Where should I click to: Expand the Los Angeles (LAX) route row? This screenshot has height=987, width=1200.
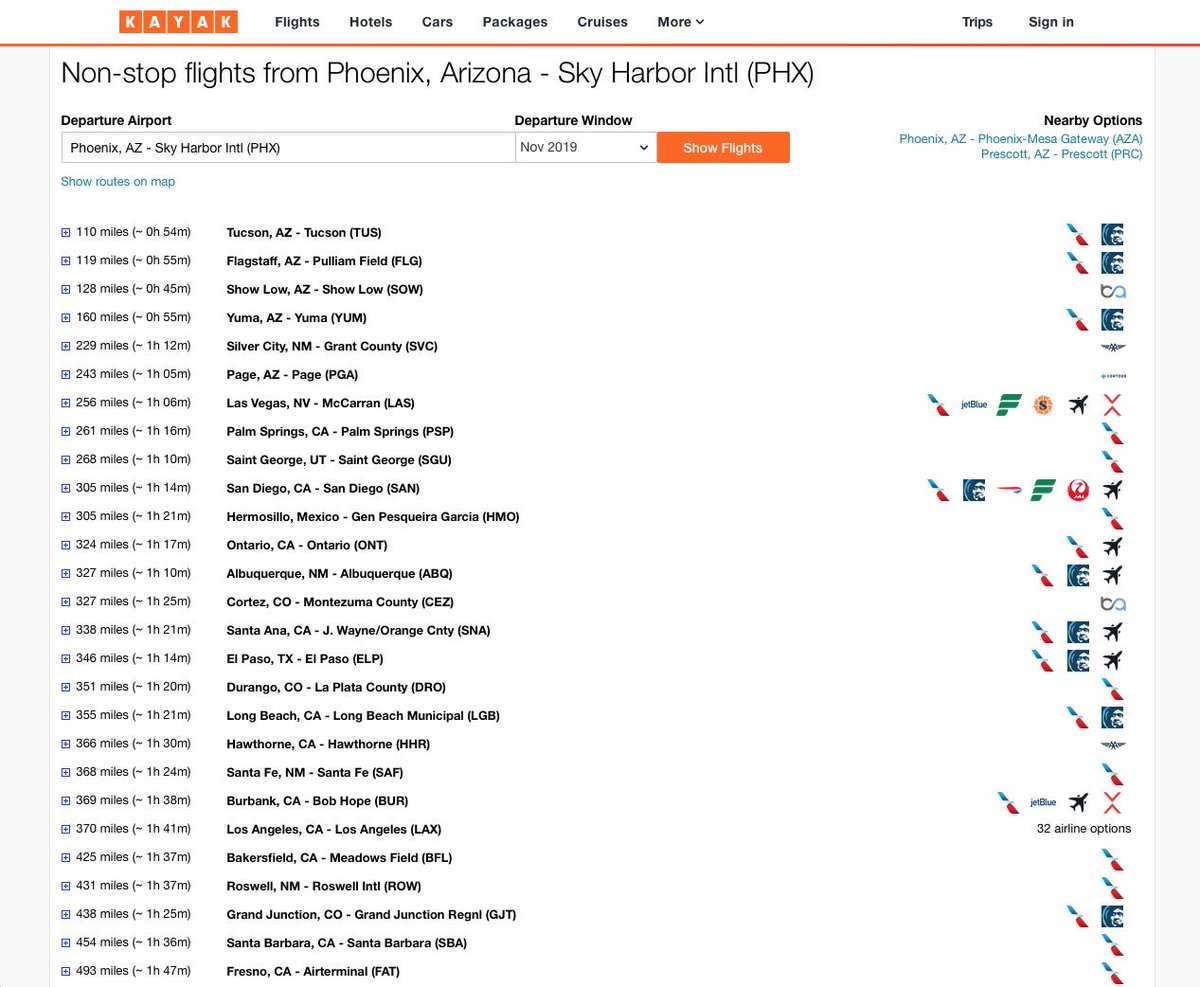click(x=66, y=830)
